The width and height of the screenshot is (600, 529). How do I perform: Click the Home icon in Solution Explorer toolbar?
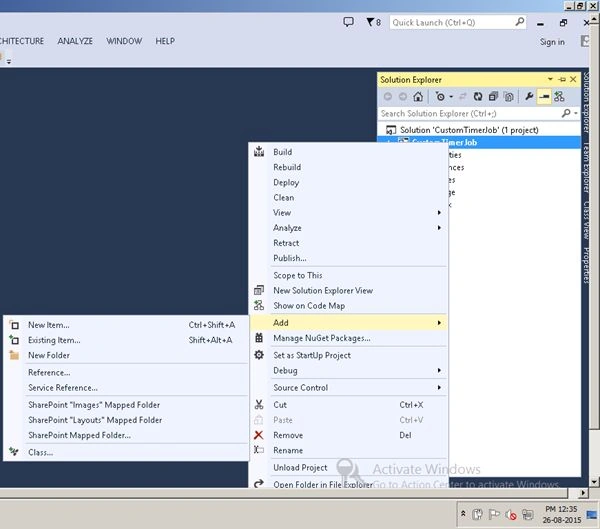[418, 96]
